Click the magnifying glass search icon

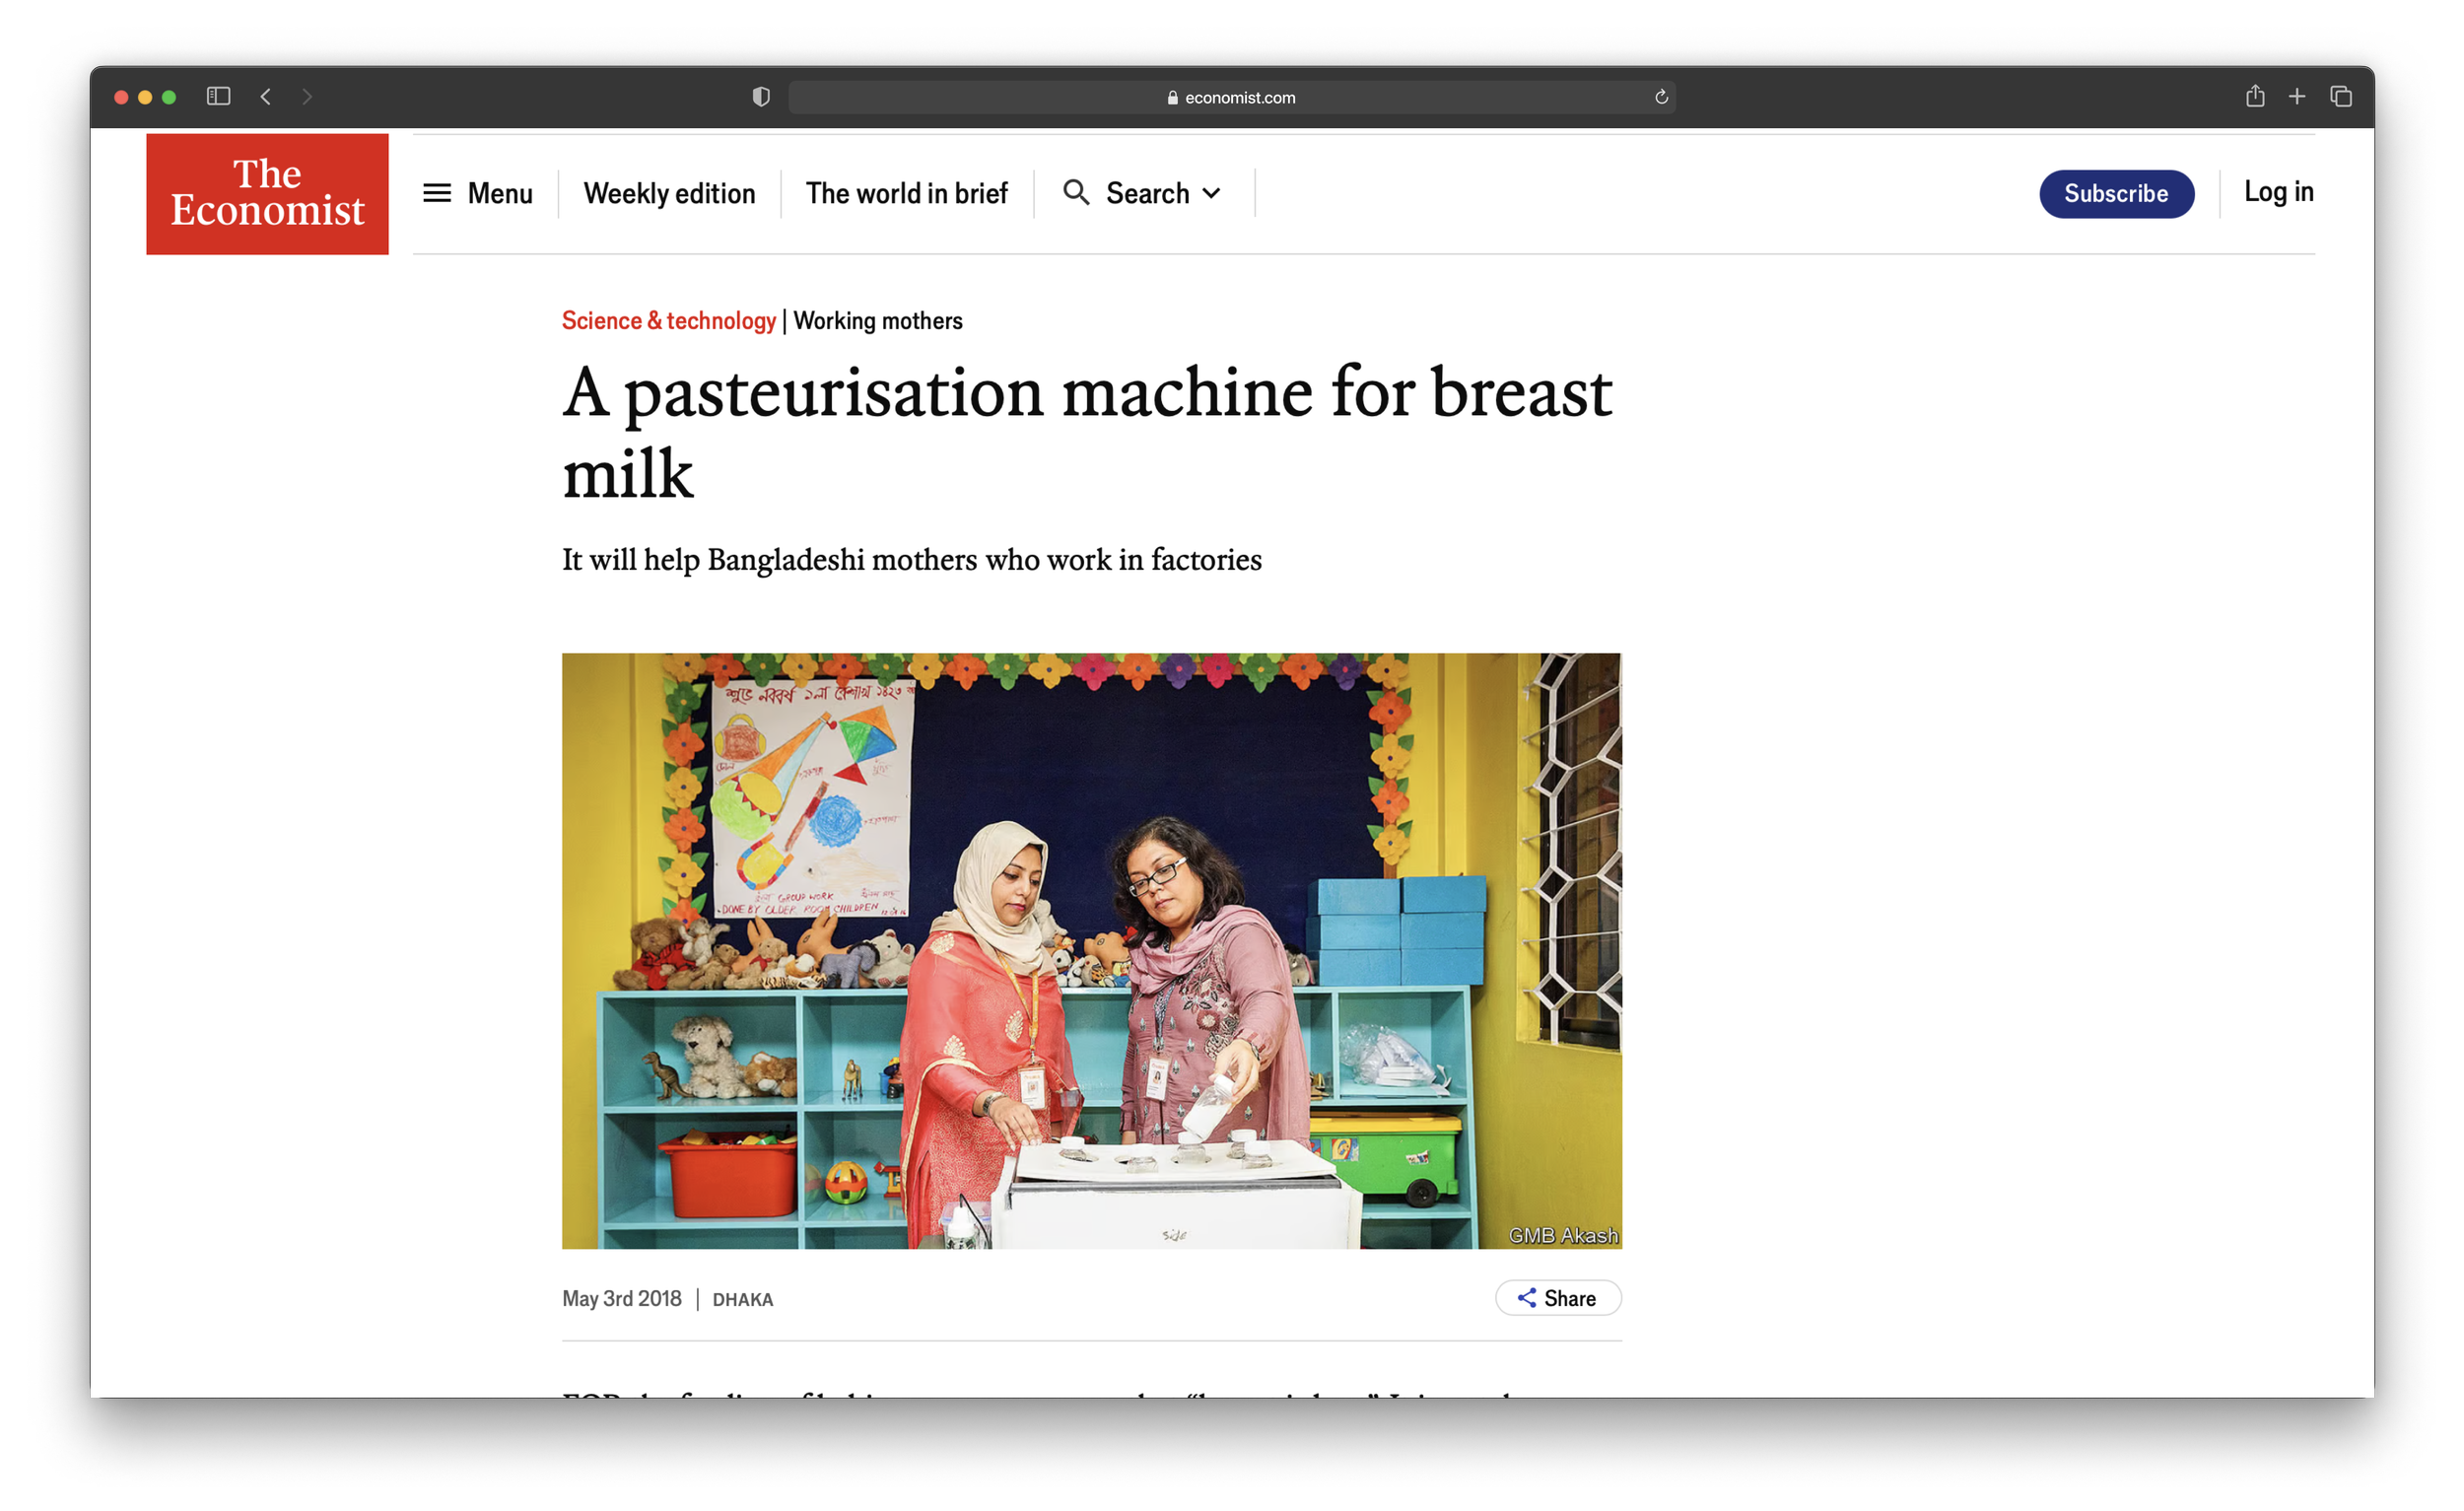[x=1076, y=192]
